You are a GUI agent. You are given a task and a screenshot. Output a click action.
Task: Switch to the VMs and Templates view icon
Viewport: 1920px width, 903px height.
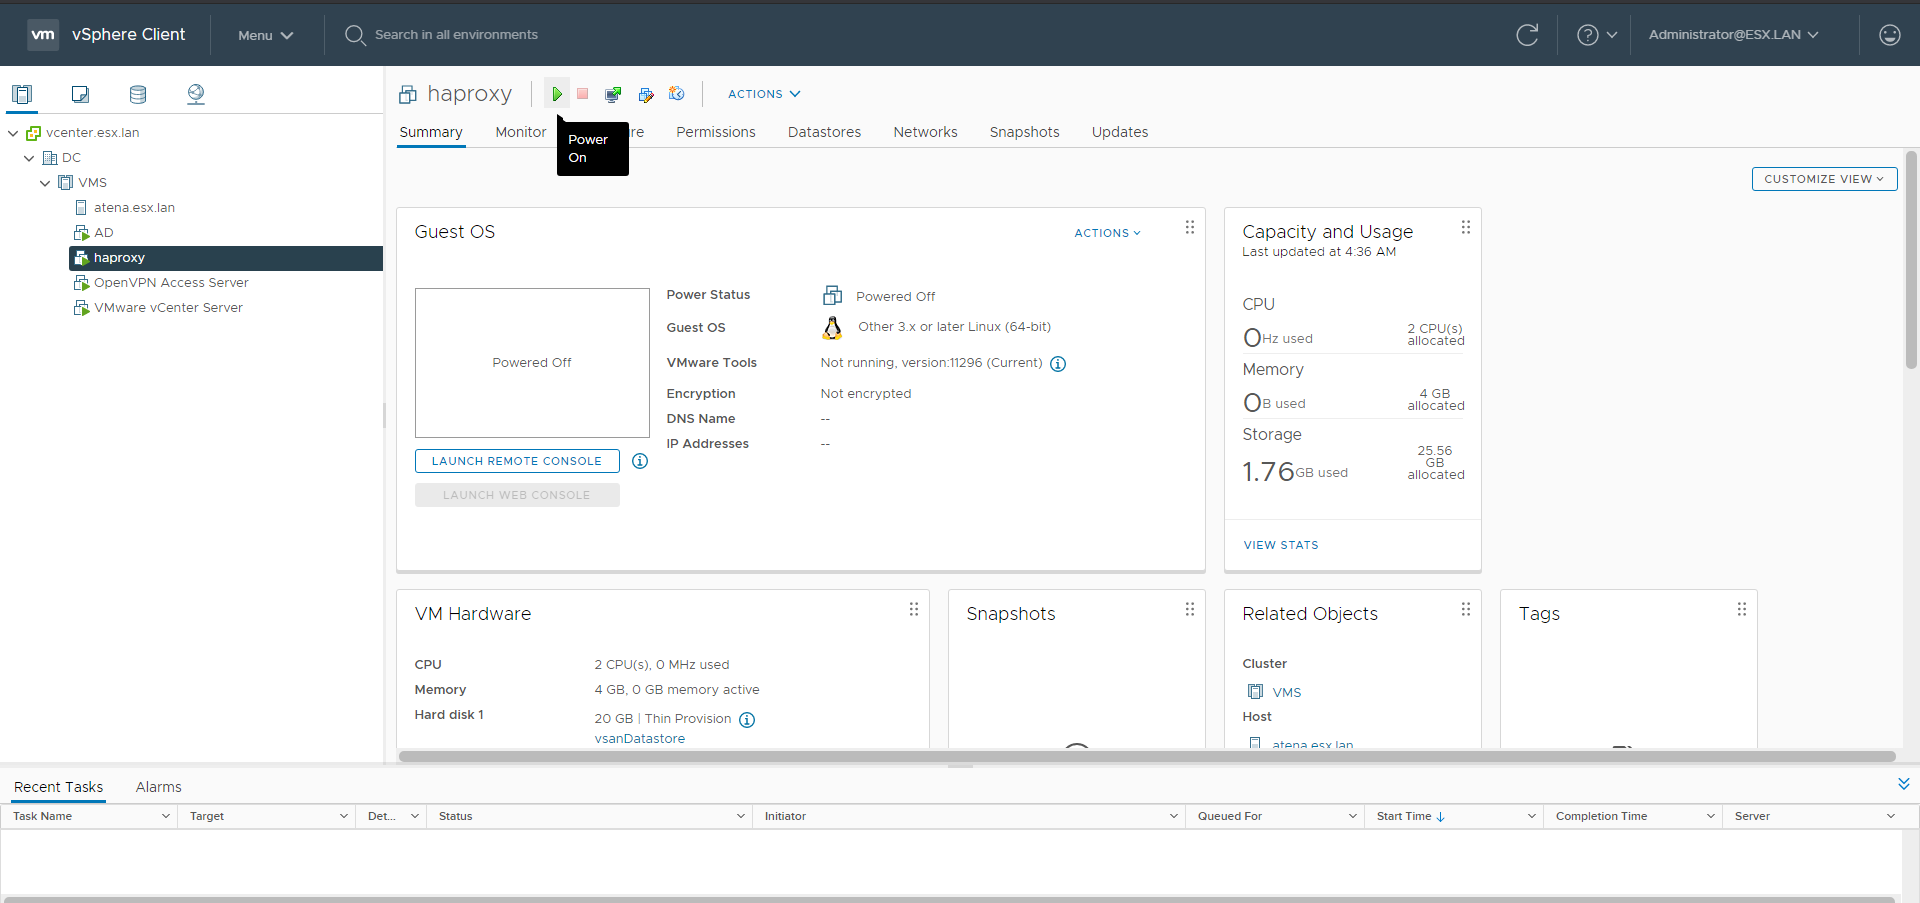tap(80, 94)
